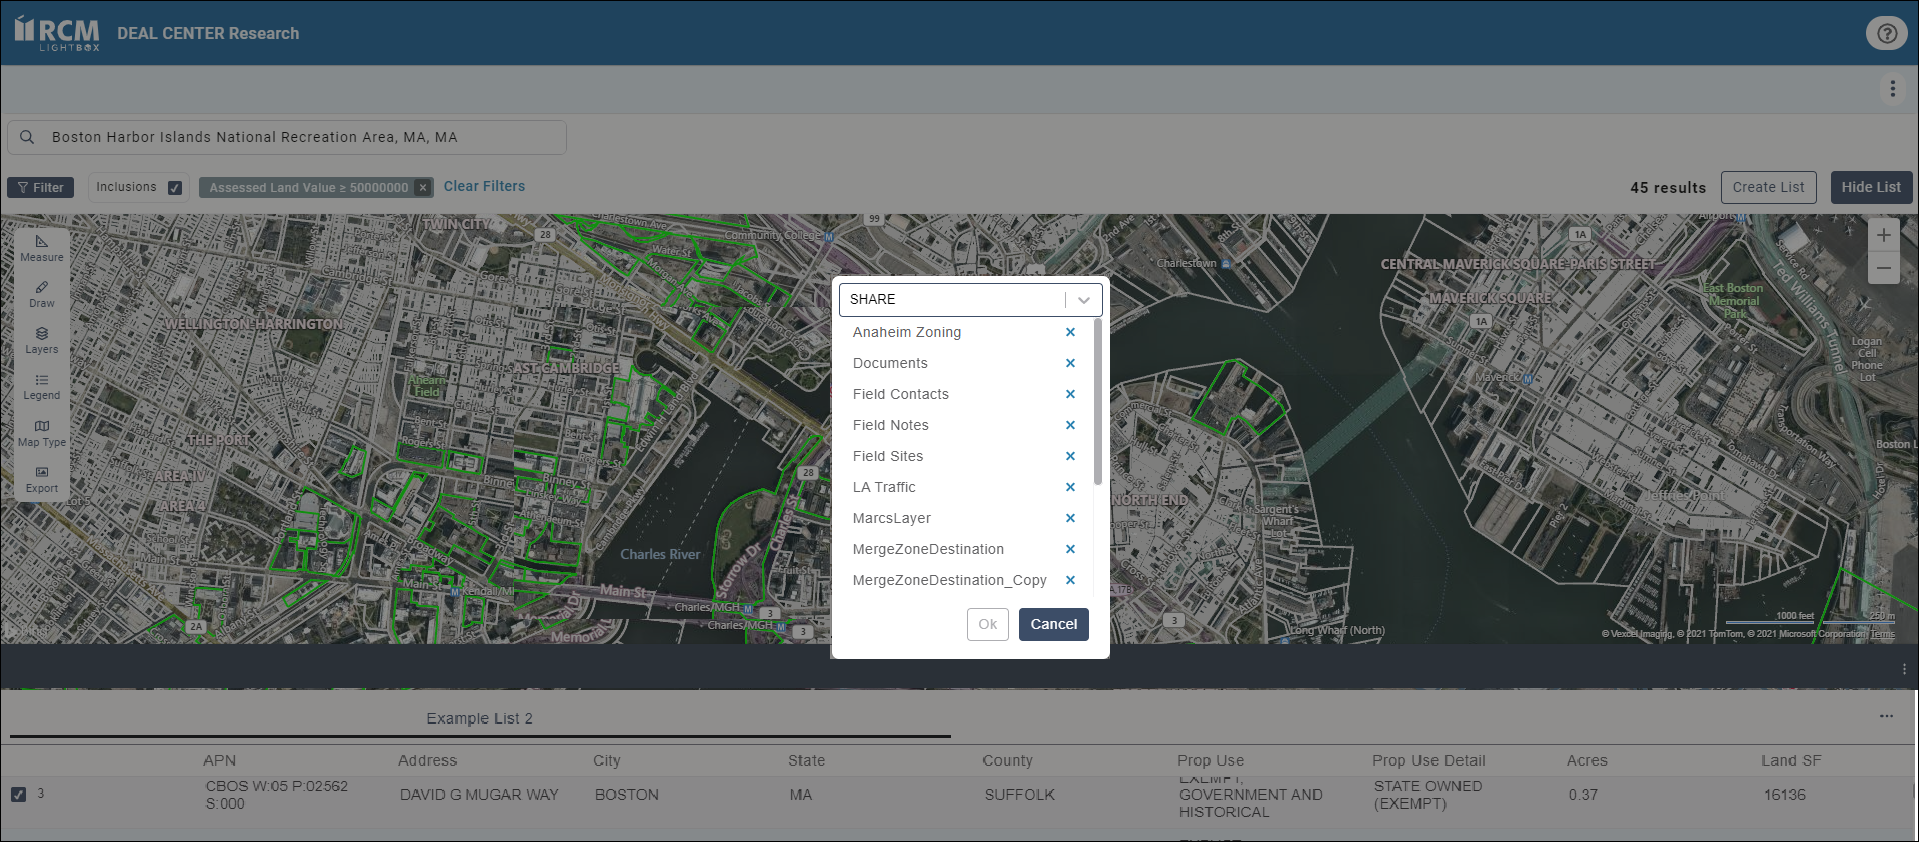Click the Clear Filters link
The width and height of the screenshot is (1919, 842).
484,187
